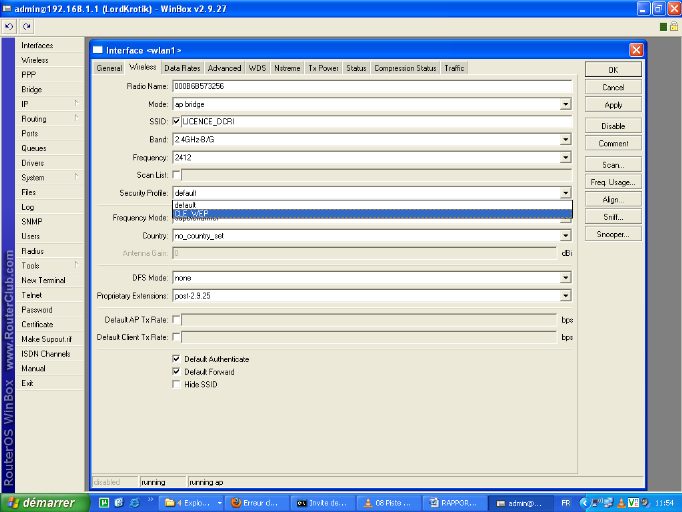The image size is (682, 512).
Task: Uncheck Default Authenticate
Action: [x=176, y=359]
